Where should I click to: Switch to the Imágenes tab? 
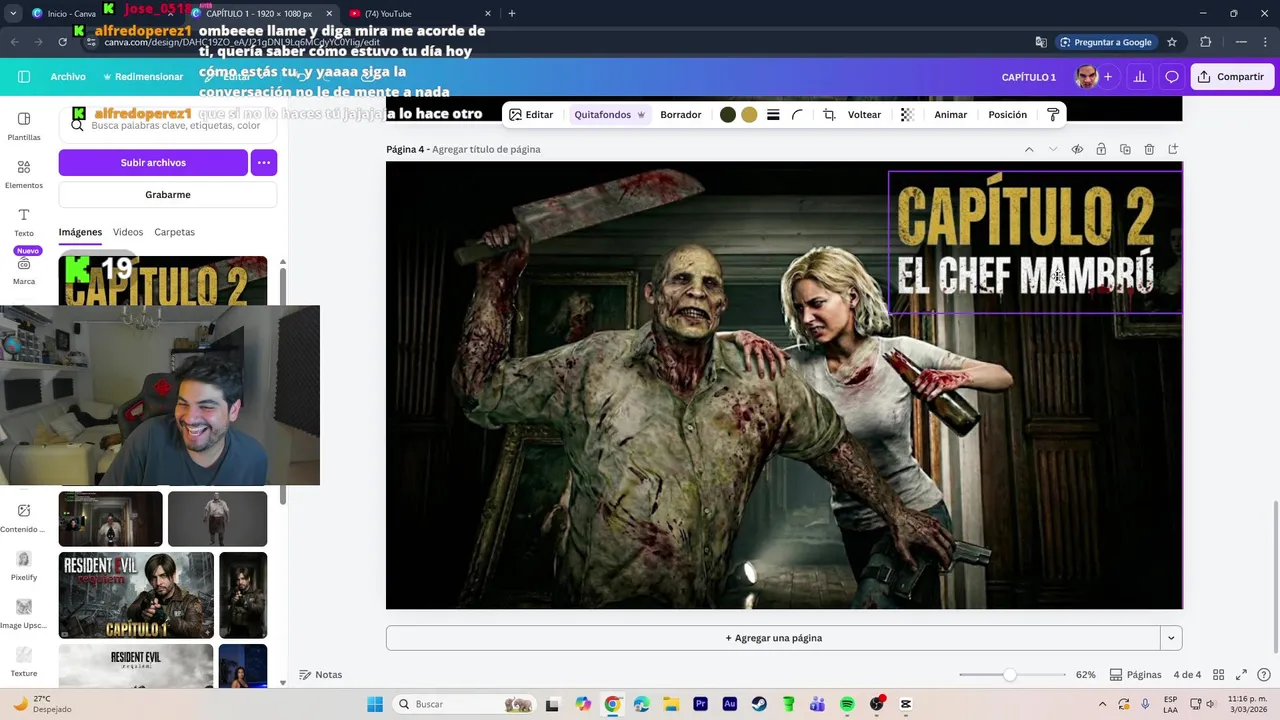click(80, 232)
